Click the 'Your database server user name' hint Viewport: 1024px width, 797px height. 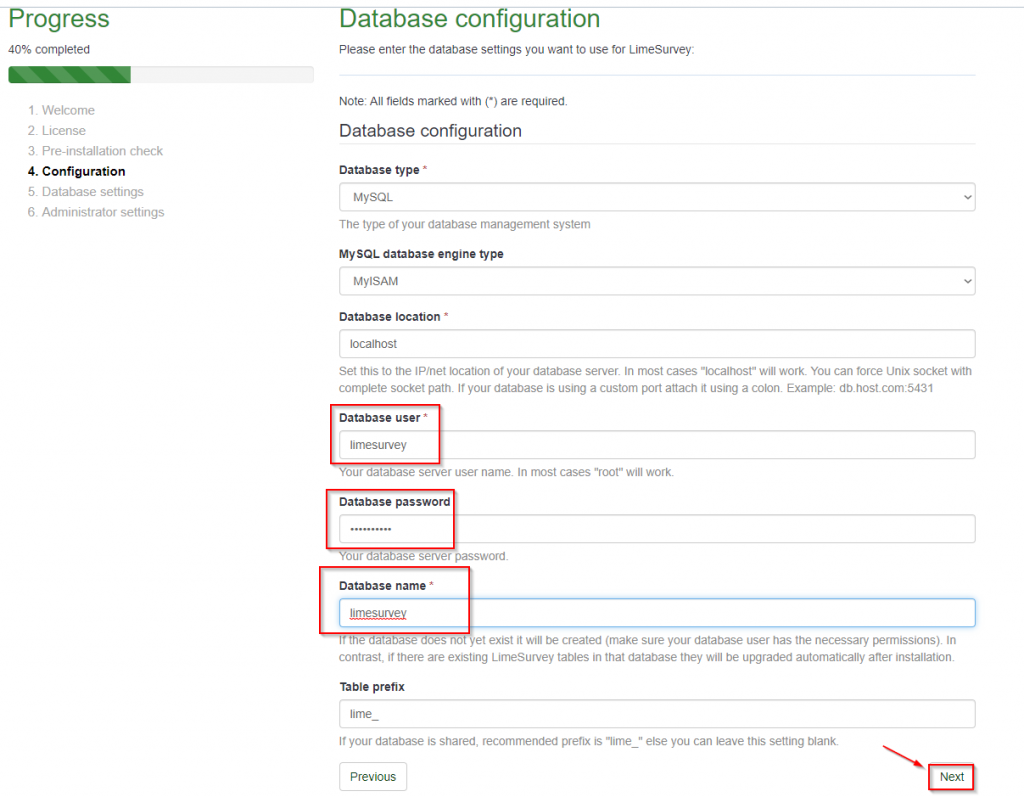point(506,472)
